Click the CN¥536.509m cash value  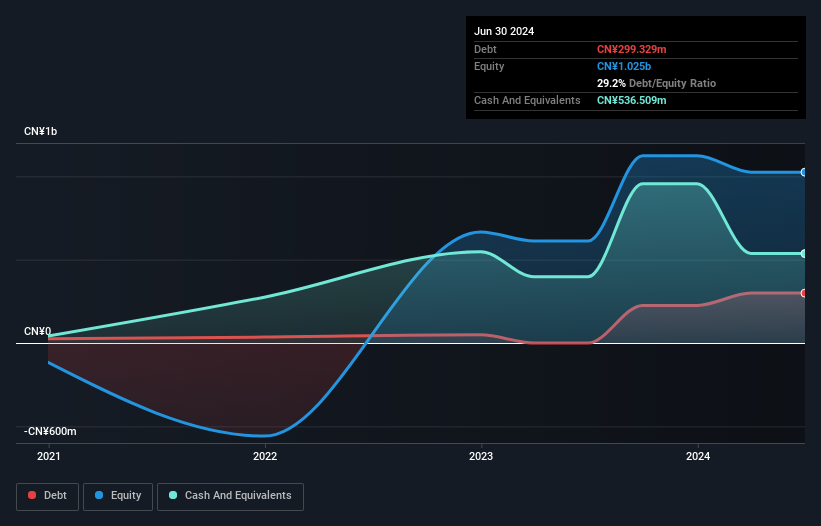pyautogui.click(x=631, y=100)
